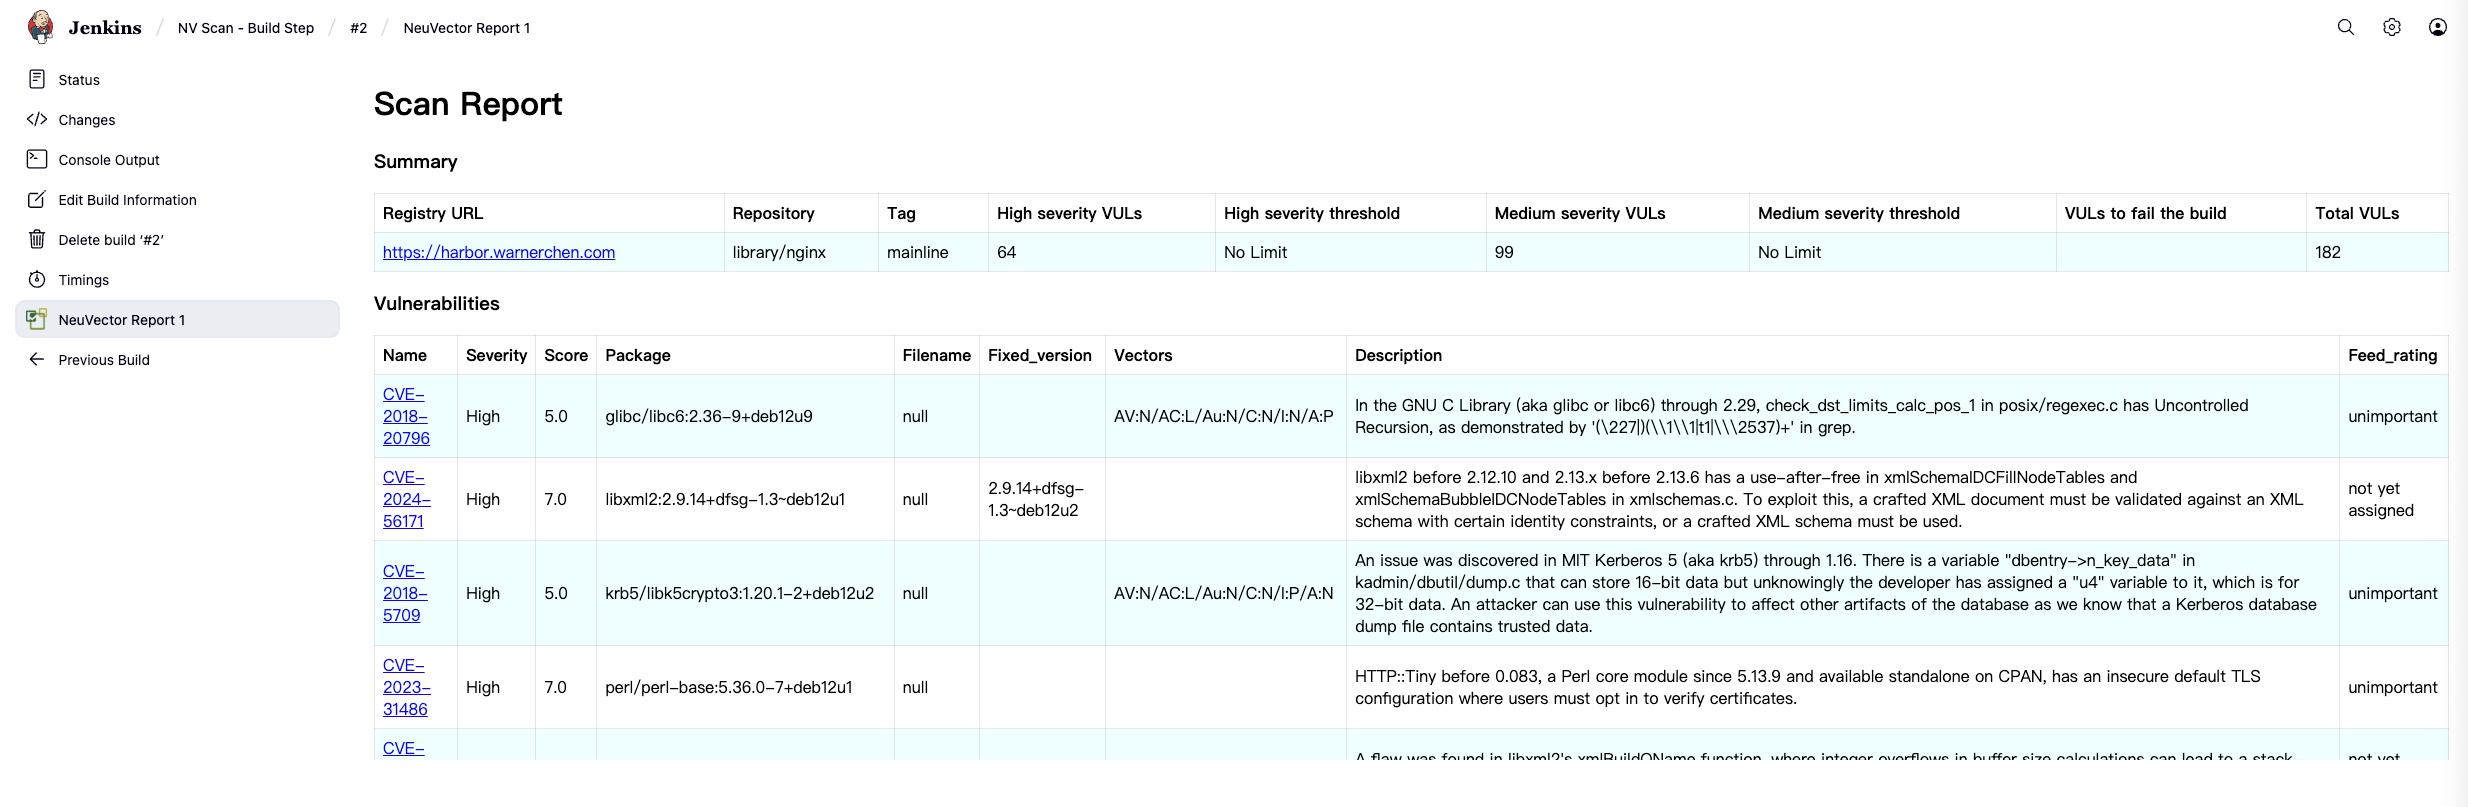This screenshot has height=807, width=2468.
Task: Click the Previous Build arrow icon
Action: pos(37,359)
